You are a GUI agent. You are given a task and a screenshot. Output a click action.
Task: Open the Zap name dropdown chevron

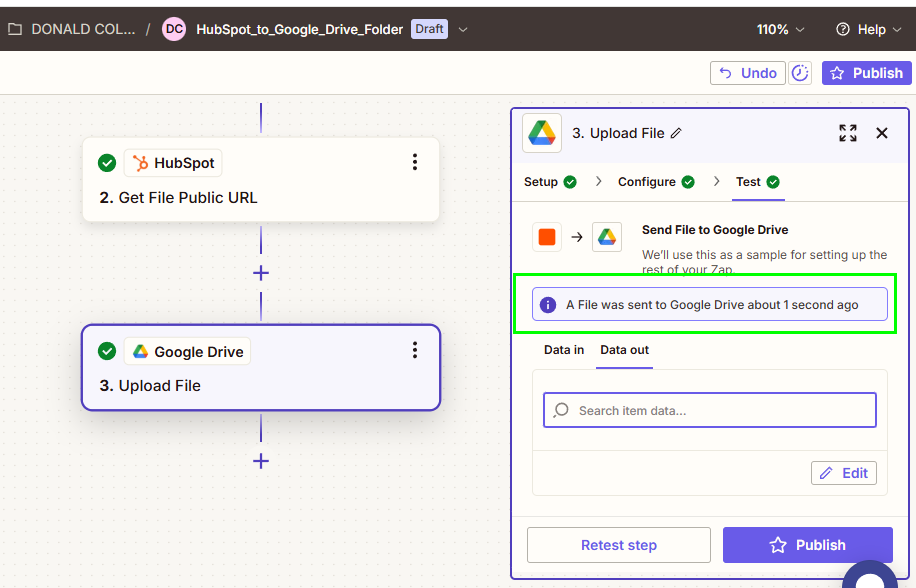coord(463,30)
